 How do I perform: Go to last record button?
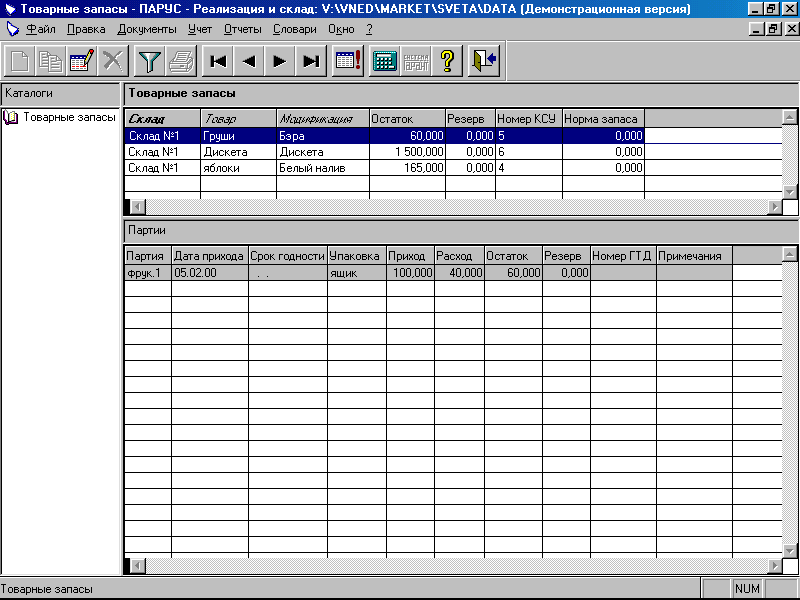(311, 61)
